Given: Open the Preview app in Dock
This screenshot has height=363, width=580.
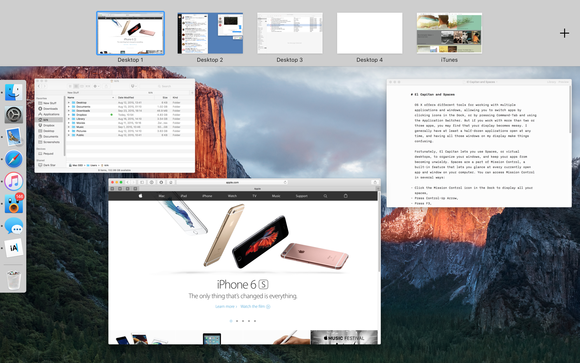Looking at the screenshot, I should (14, 137).
